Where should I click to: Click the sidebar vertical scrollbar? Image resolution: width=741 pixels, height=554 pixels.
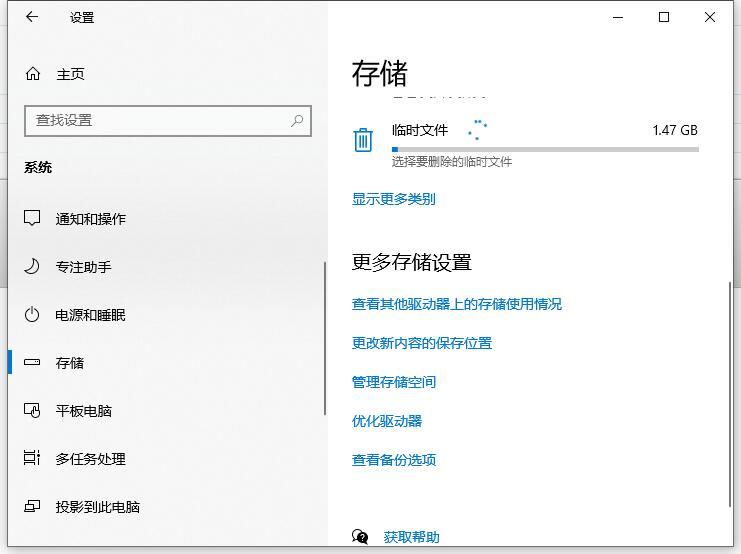coord(325,338)
